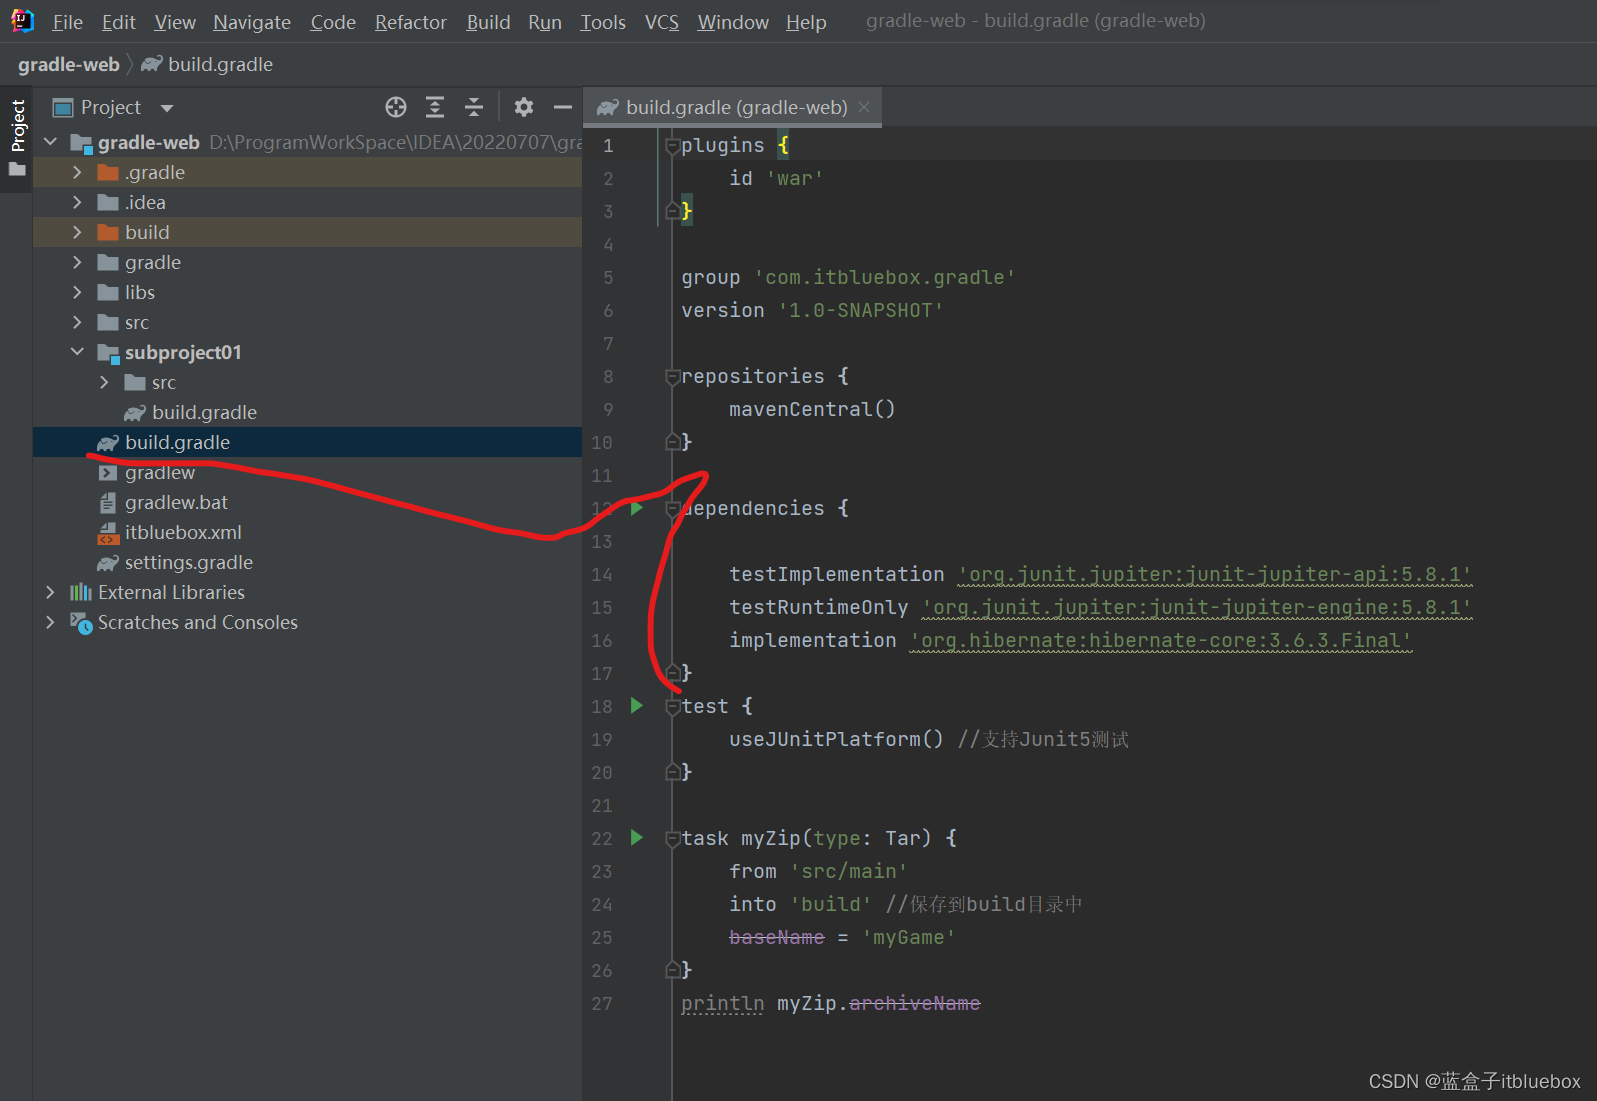Run the test task gutter arrow

(637, 706)
